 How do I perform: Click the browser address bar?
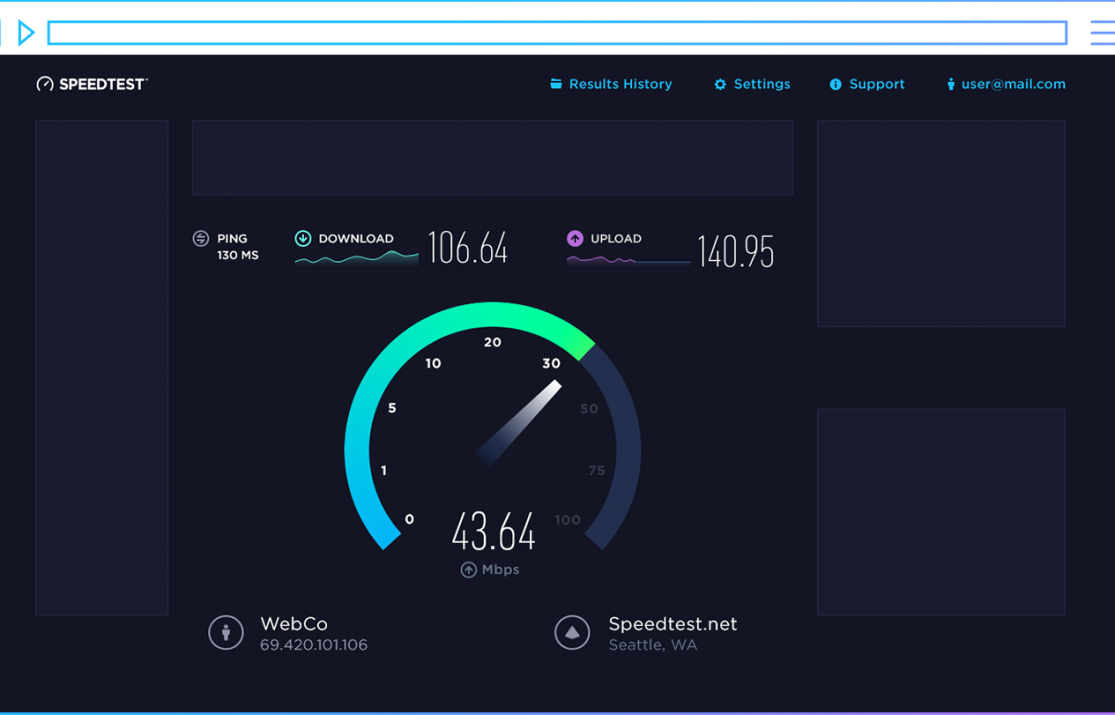(x=557, y=33)
